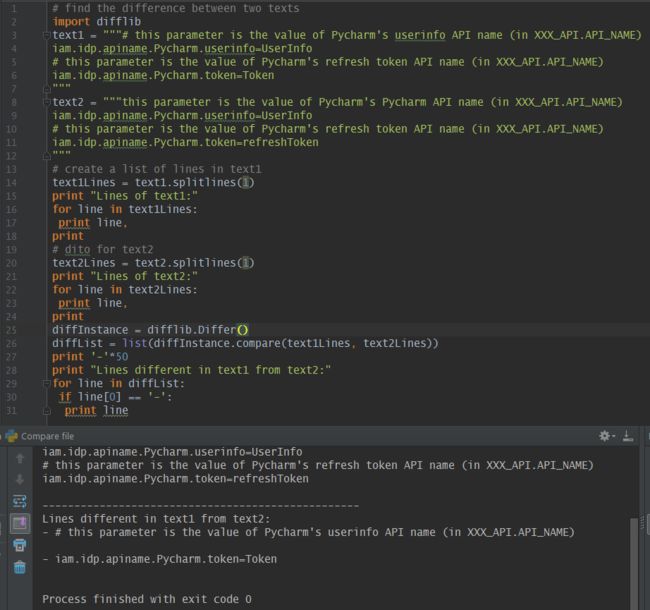Click console output 'Lines different in text1 from text2:'
Viewport: 650px width, 610px height.
click(x=156, y=519)
